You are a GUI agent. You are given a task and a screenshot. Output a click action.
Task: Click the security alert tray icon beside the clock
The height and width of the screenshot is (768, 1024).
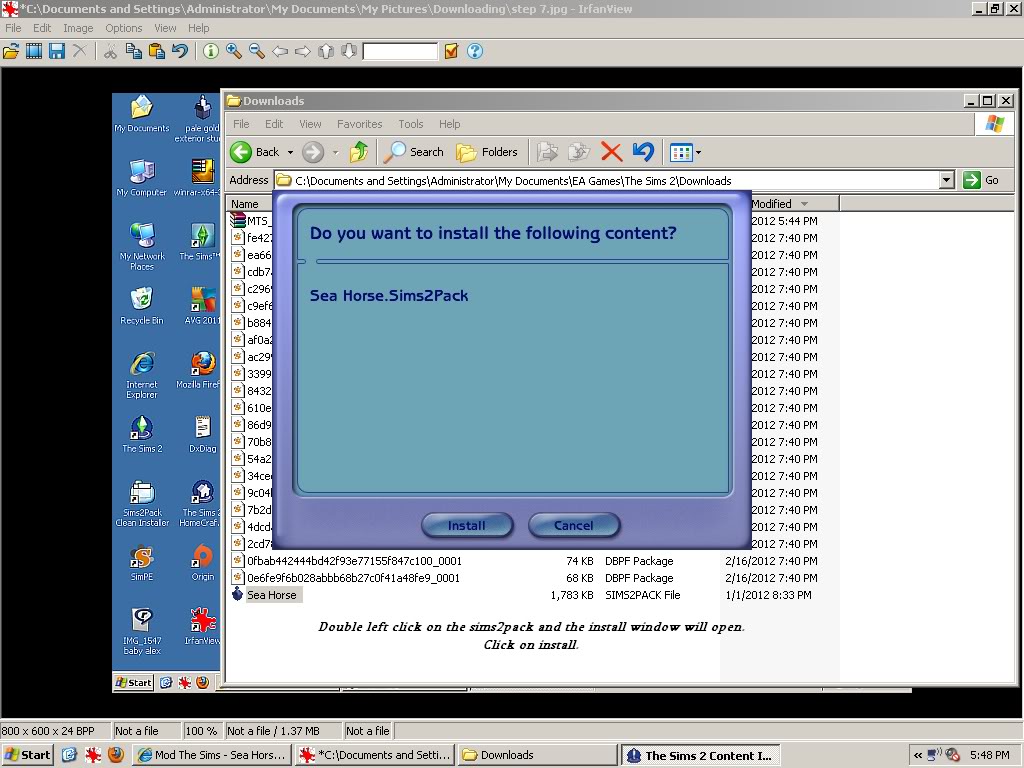952,755
